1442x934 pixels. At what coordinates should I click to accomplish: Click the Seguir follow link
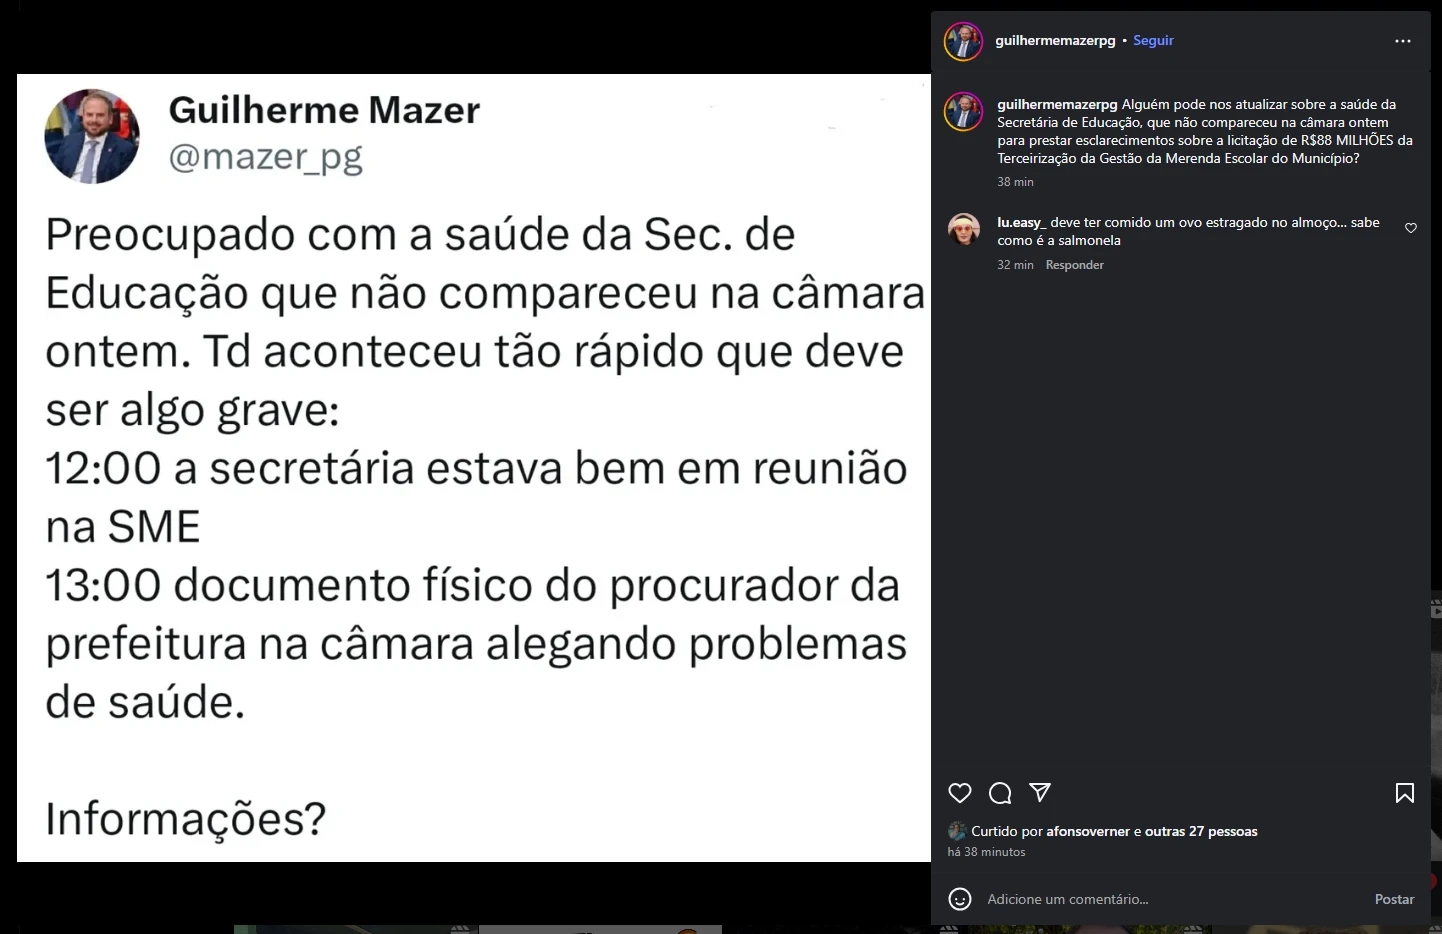tap(1153, 41)
